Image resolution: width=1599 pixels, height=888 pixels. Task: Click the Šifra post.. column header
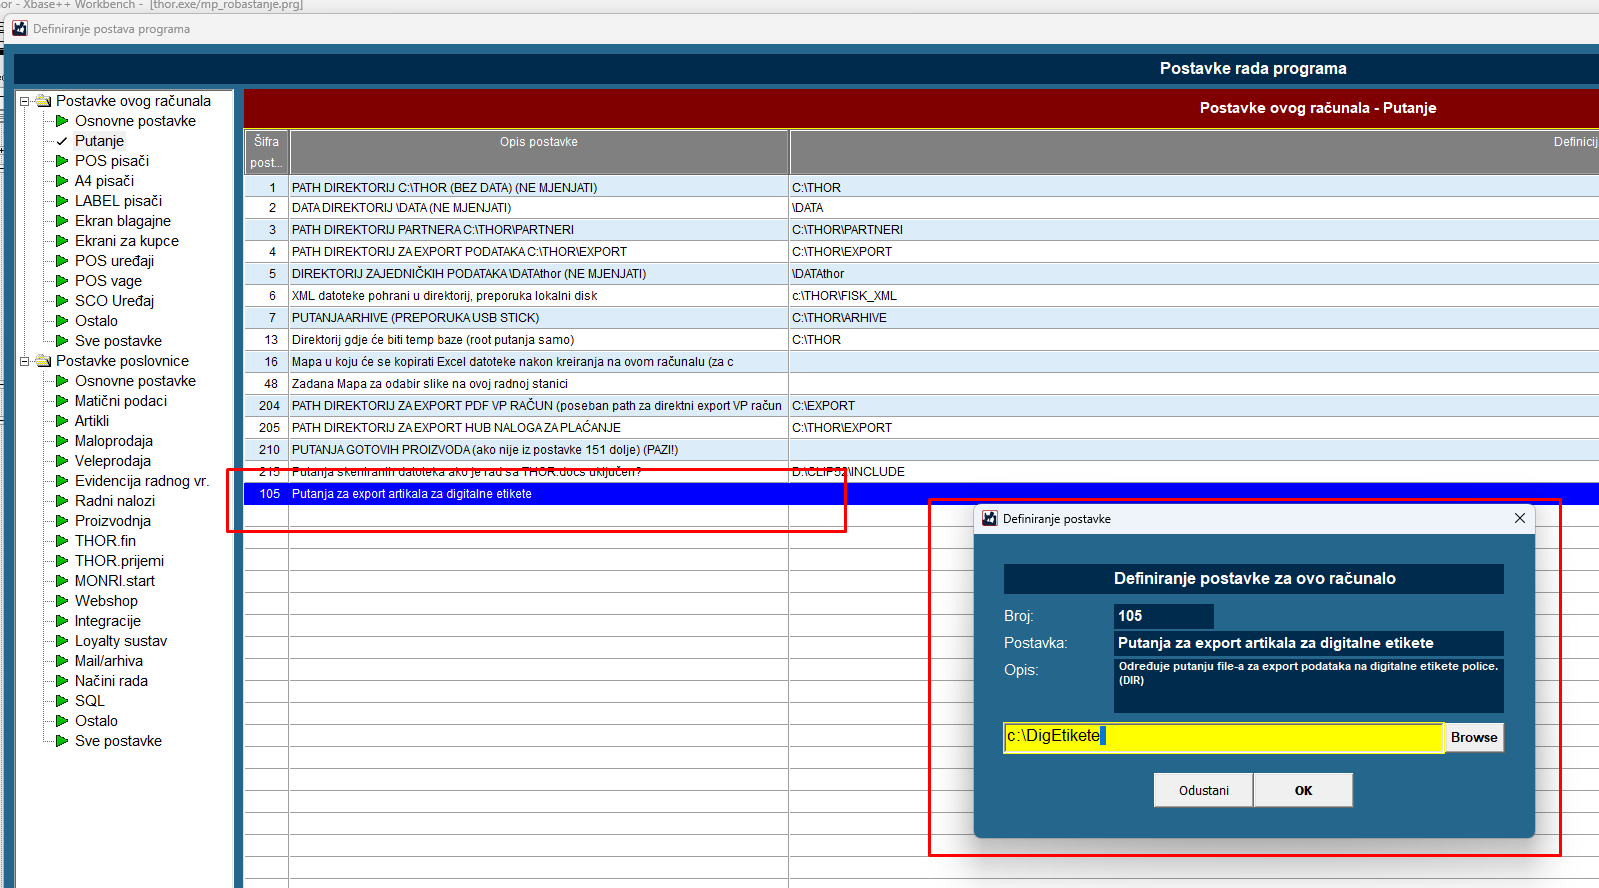(266, 152)
